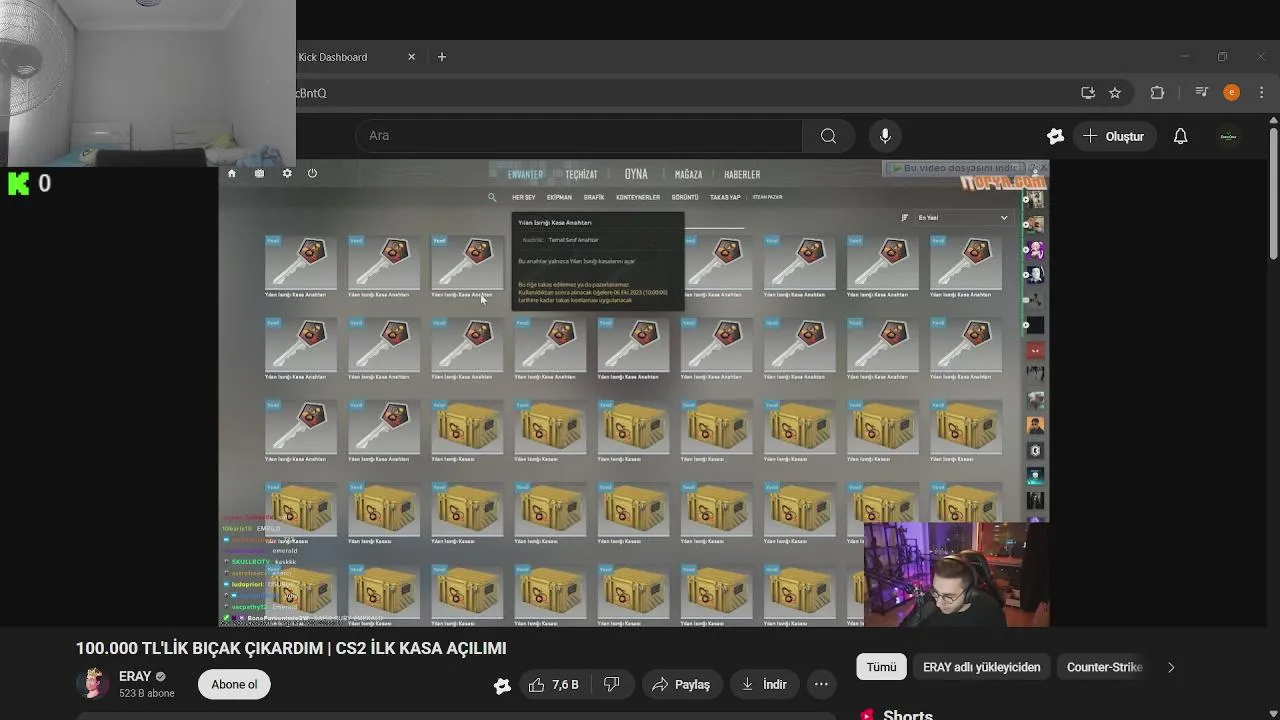The width and height of the screenshot is (1280, 720).
Task: Close the Kick Dashboard tab
Action: (411, 57)
